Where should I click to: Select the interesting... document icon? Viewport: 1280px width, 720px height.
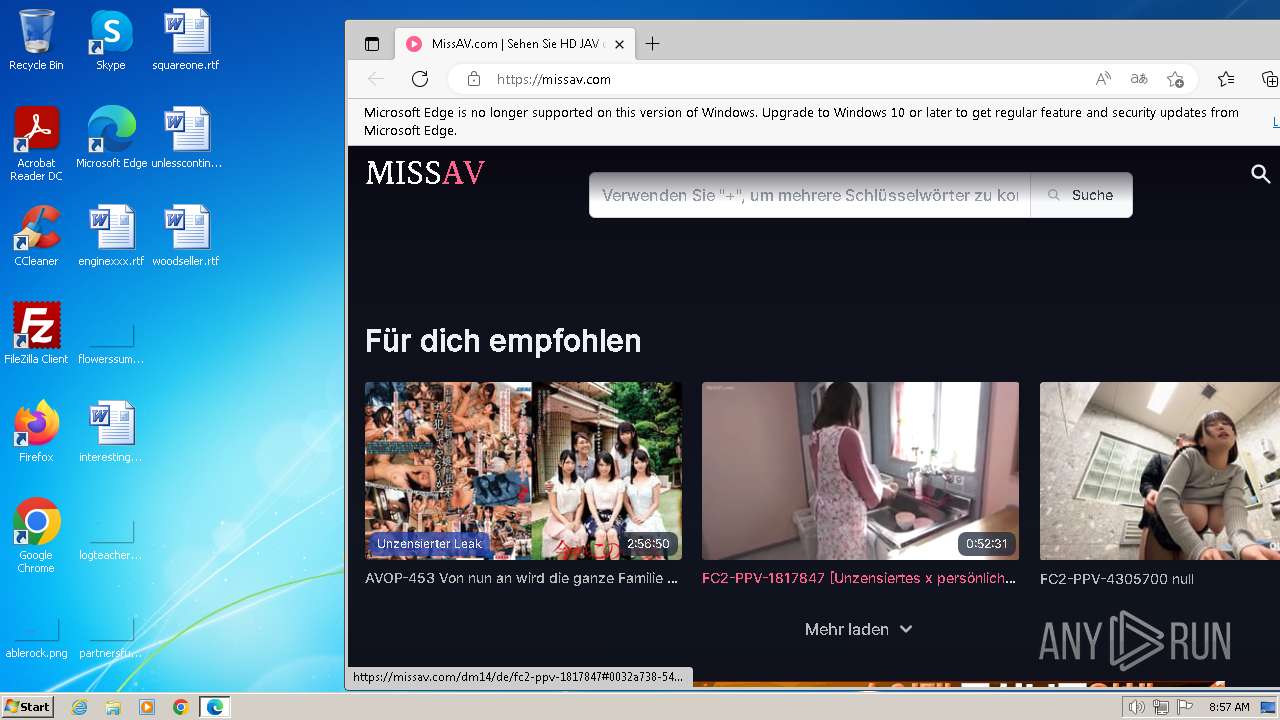(111, 431)
